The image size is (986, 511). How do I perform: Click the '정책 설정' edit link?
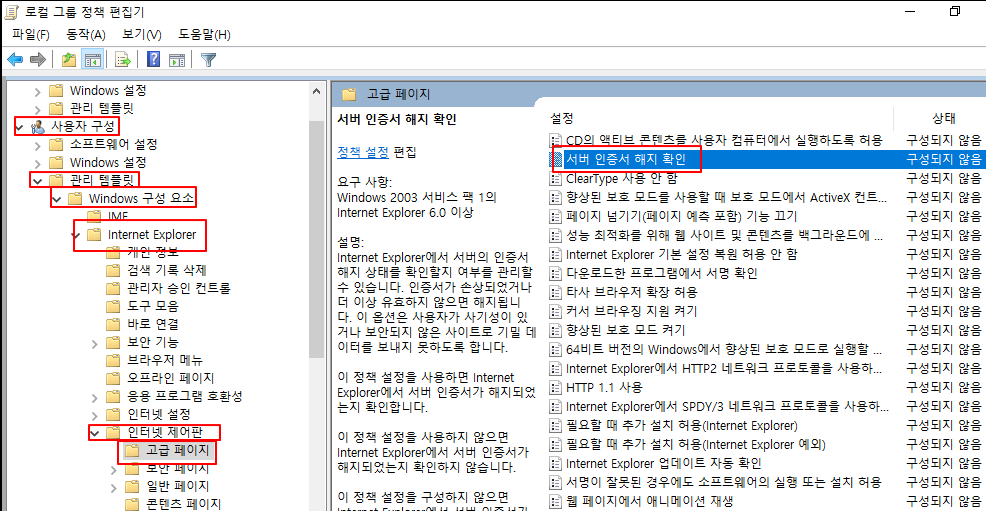pos(363,152)
